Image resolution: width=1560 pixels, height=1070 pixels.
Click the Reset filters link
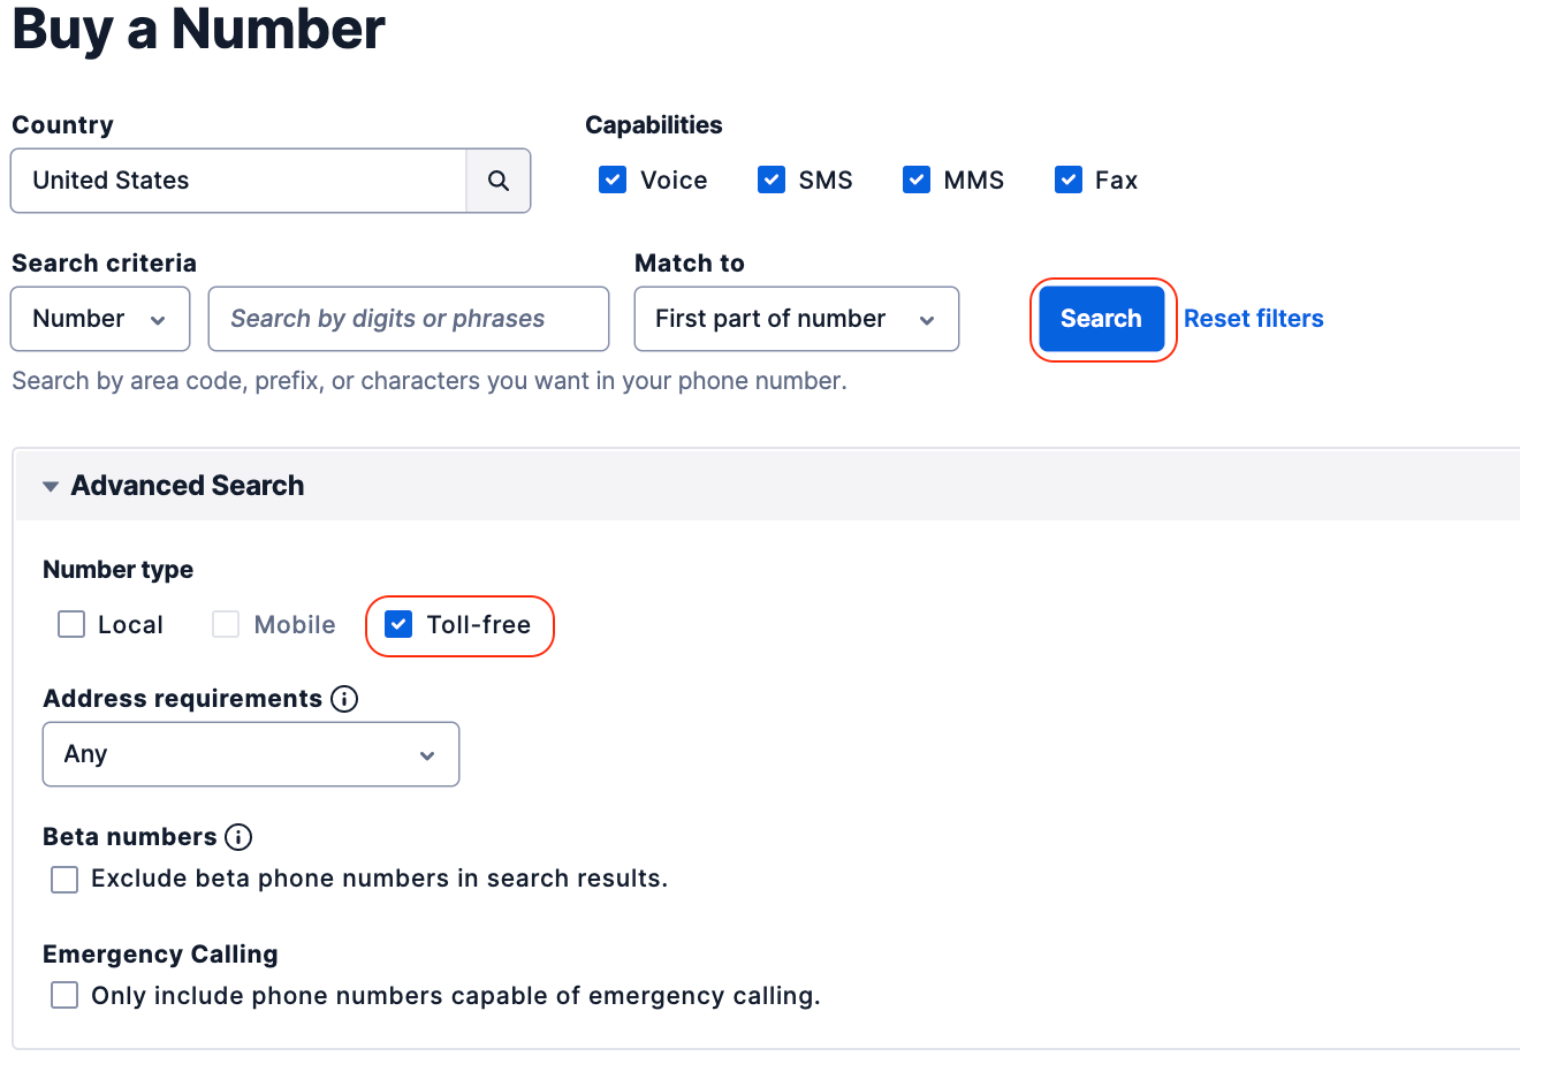[x=1253, y=319]
